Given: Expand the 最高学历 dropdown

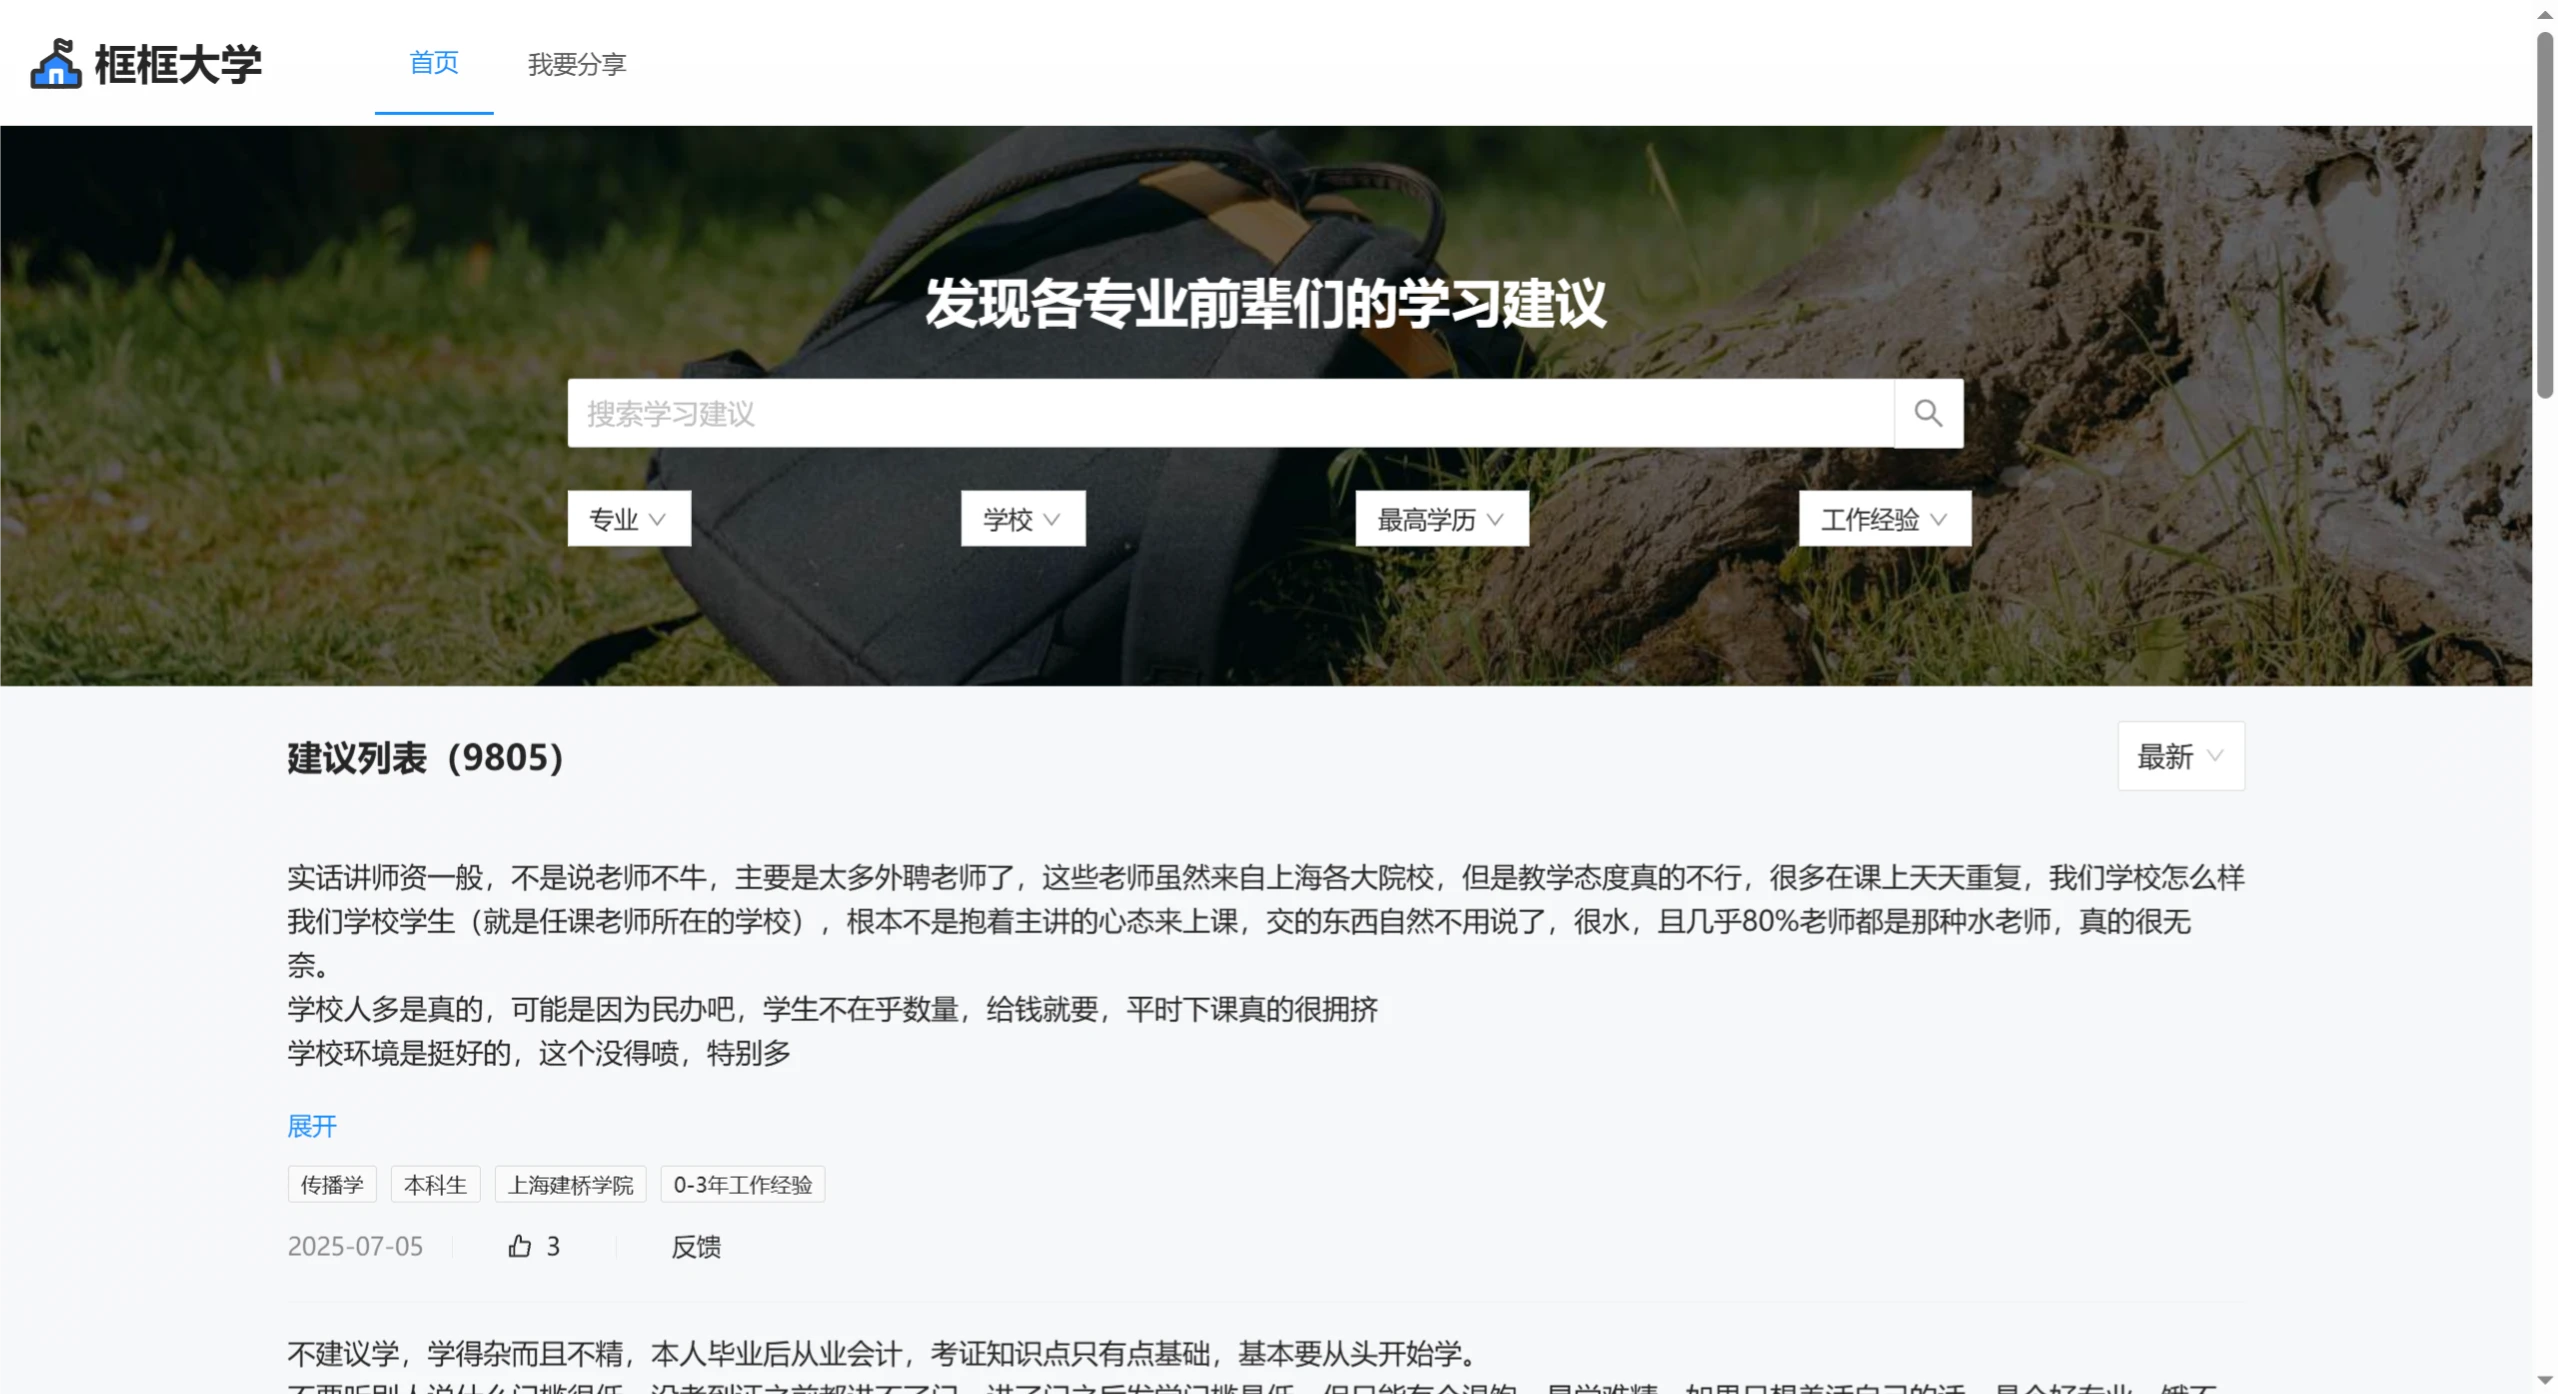Looking at the screenshot, I should coord(1440,518).
